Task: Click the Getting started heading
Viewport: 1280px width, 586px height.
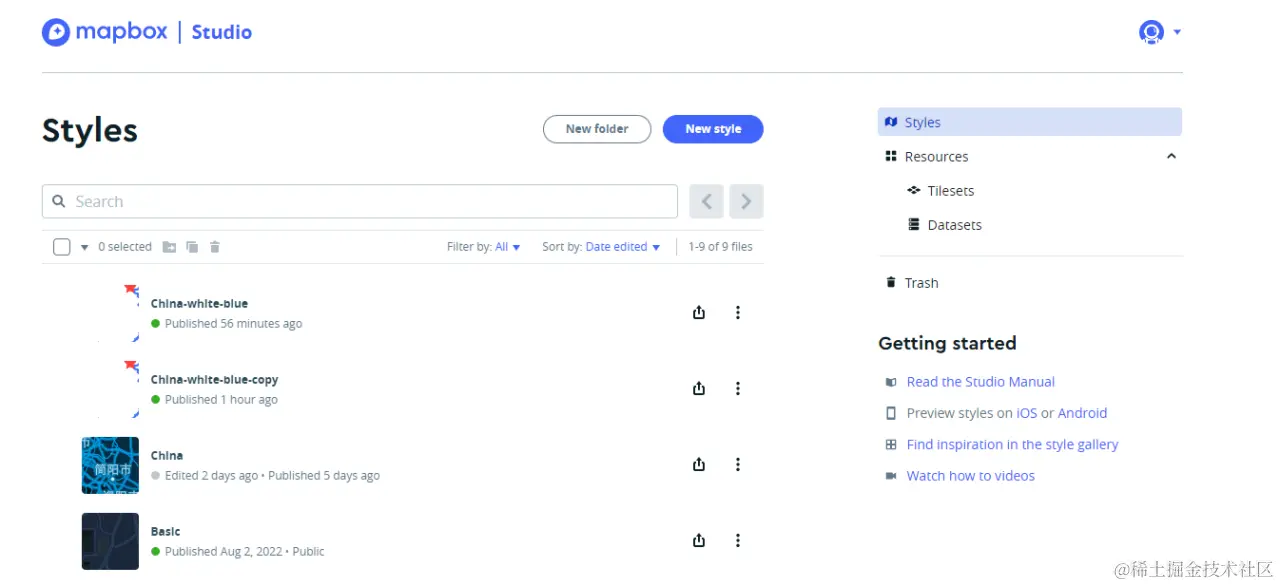Action: (x=947, y=343)
